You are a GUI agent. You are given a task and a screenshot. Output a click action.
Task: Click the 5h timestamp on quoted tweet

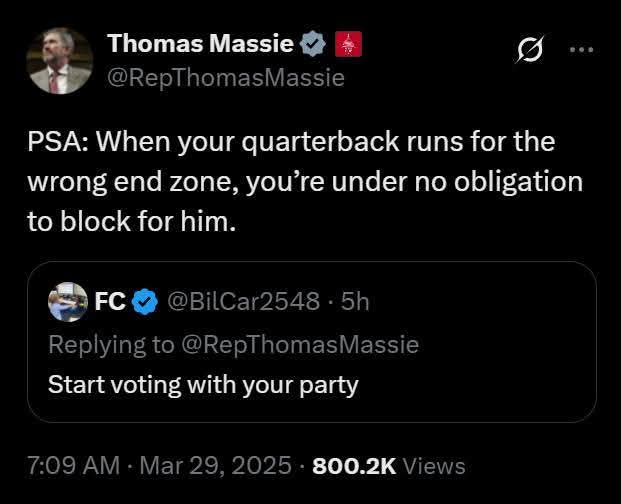click(355, 301)
